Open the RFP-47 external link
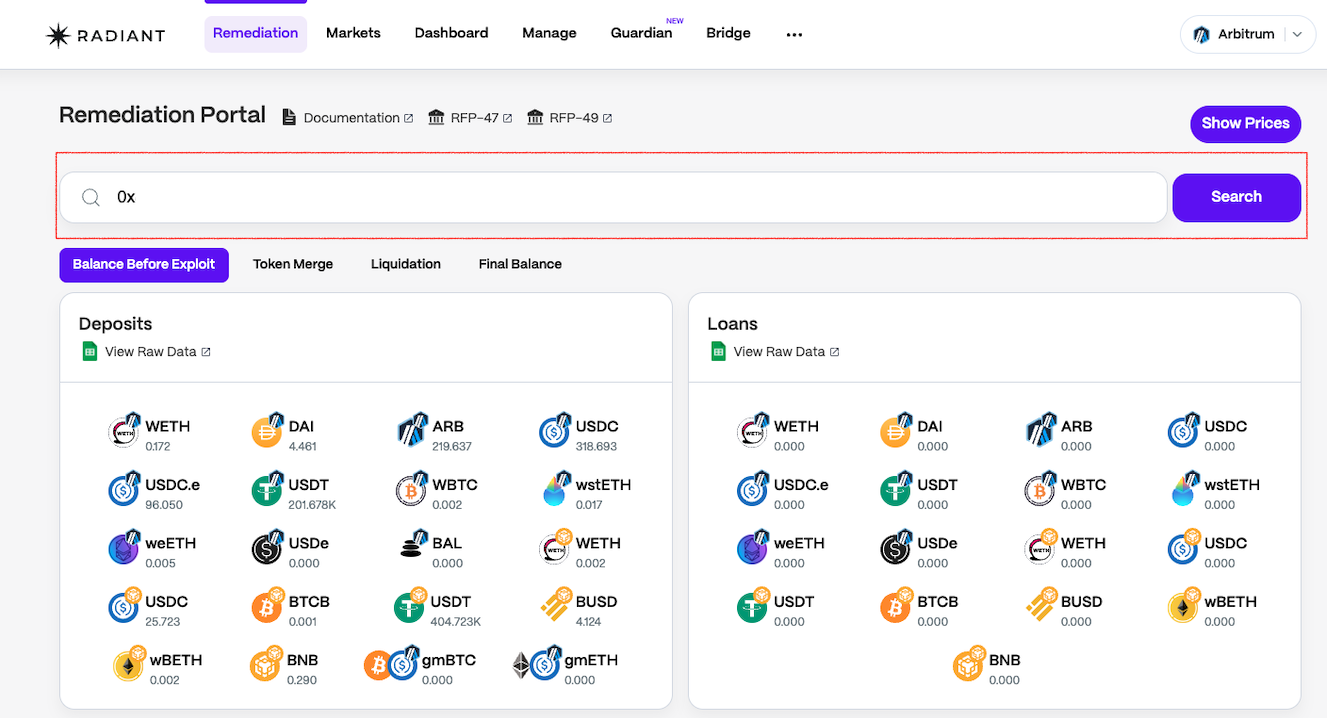 pos(470,118)
